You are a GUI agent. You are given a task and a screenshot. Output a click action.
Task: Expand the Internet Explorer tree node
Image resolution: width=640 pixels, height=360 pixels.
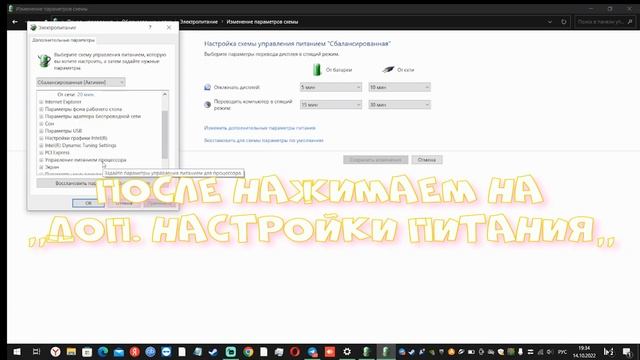tap(41, 102)
